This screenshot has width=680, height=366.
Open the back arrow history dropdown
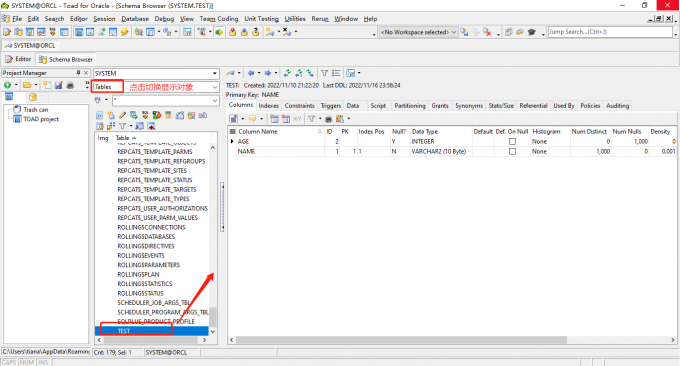259,73
